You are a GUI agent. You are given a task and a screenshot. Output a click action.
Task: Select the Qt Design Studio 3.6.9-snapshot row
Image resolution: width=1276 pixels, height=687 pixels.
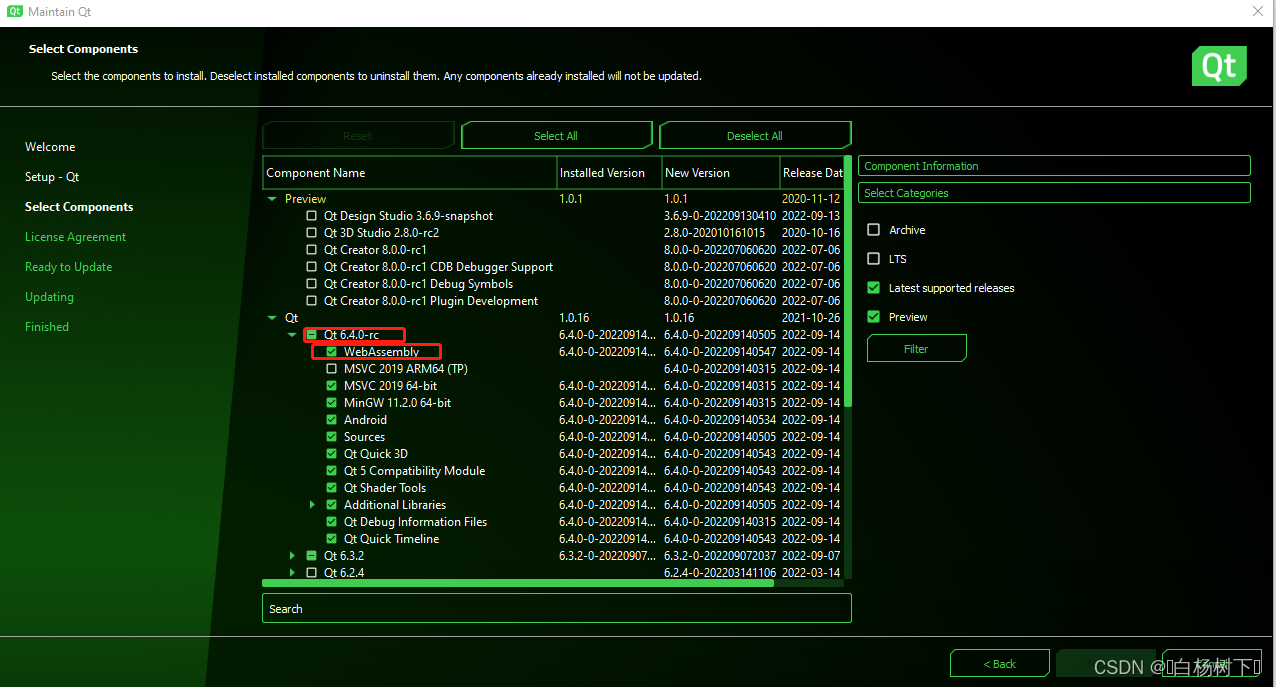[x=553, y=216]
